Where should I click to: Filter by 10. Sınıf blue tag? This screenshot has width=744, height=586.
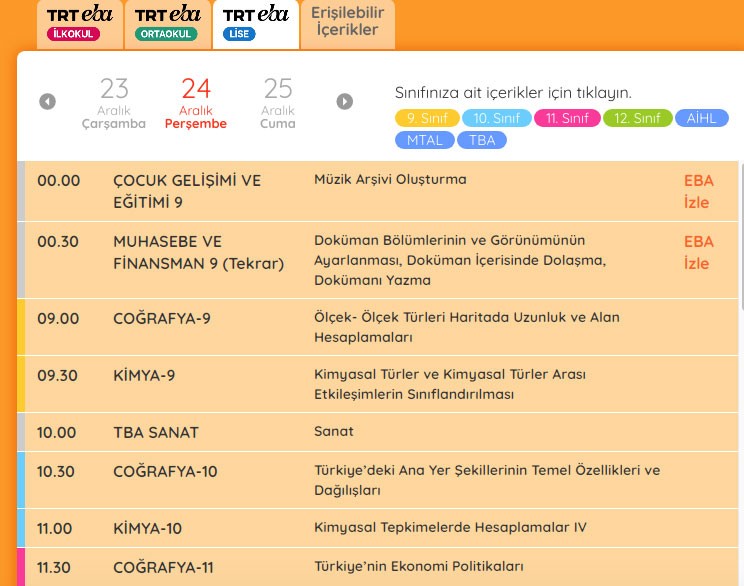click(x=496, y=118)
